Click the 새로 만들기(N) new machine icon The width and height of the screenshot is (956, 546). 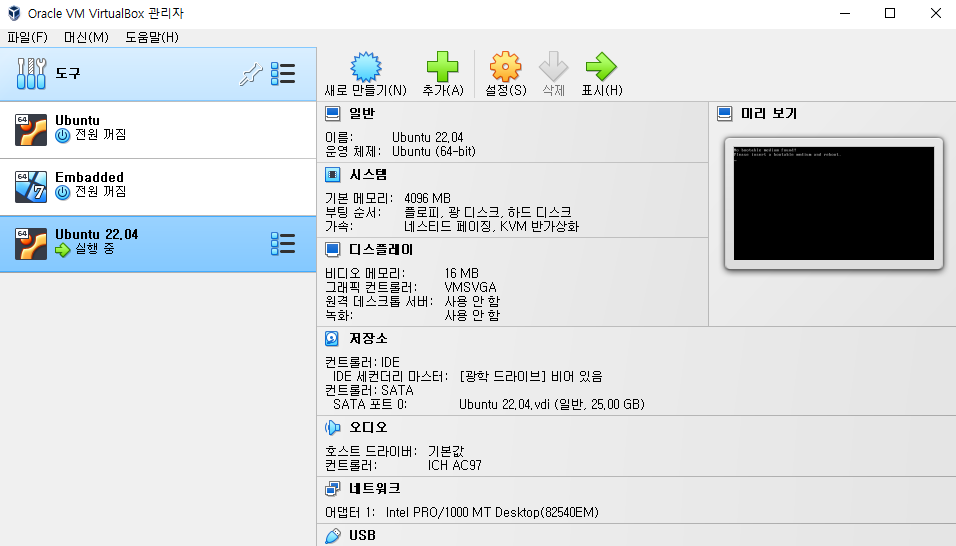pos(366,66)
